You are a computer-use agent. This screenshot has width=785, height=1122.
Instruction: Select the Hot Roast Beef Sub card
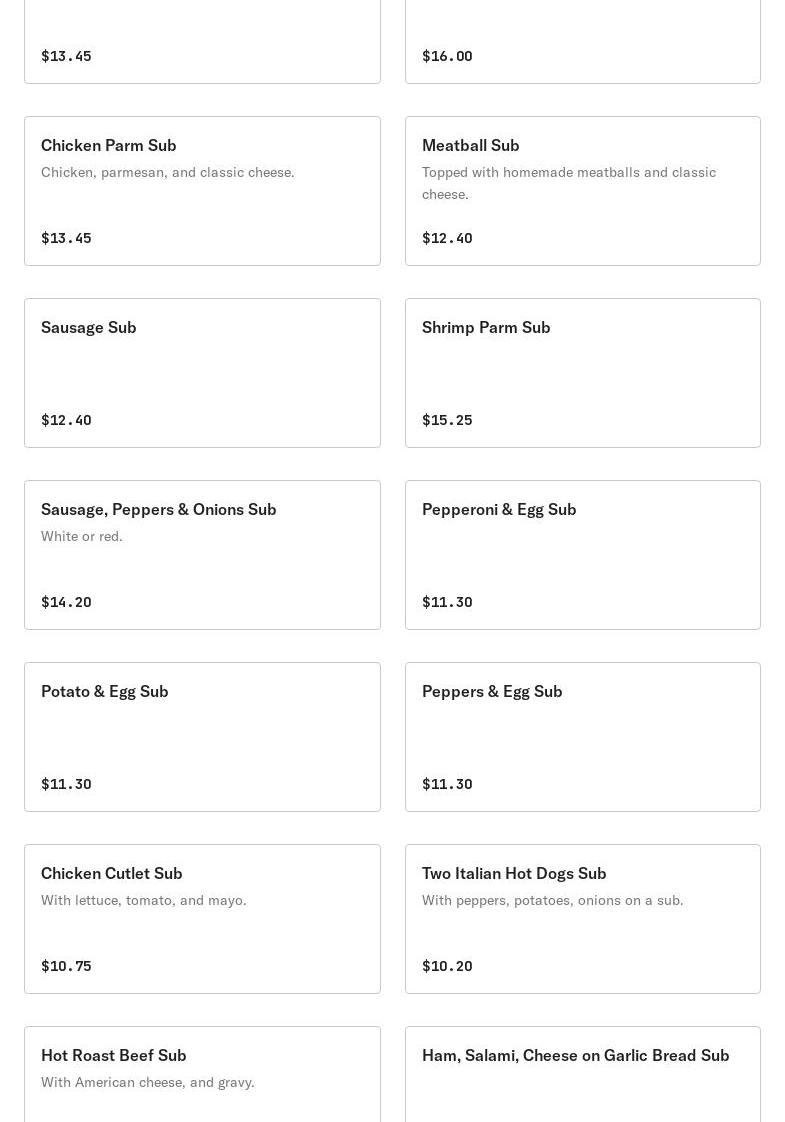[x=203, y=1074]
